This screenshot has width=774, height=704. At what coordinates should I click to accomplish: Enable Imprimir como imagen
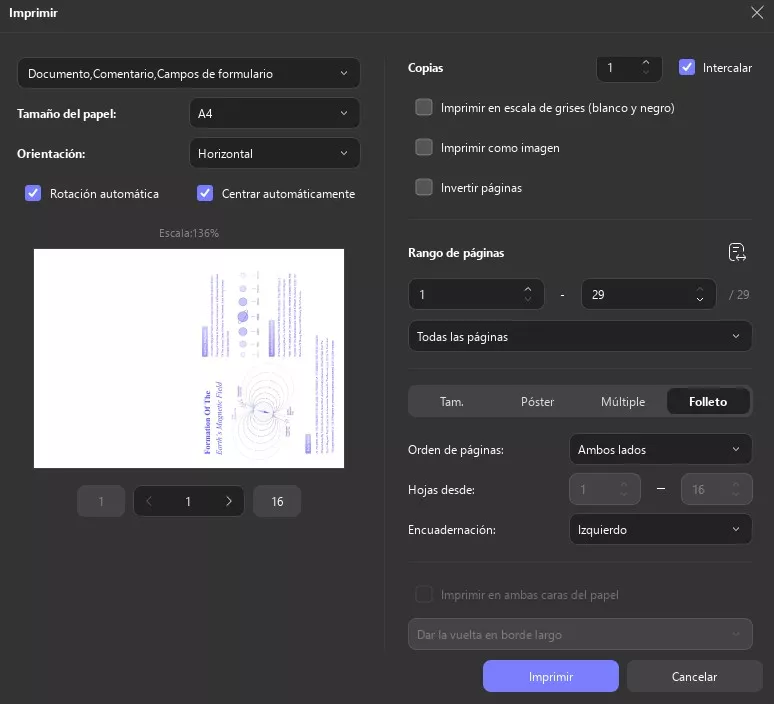point(424,147)
